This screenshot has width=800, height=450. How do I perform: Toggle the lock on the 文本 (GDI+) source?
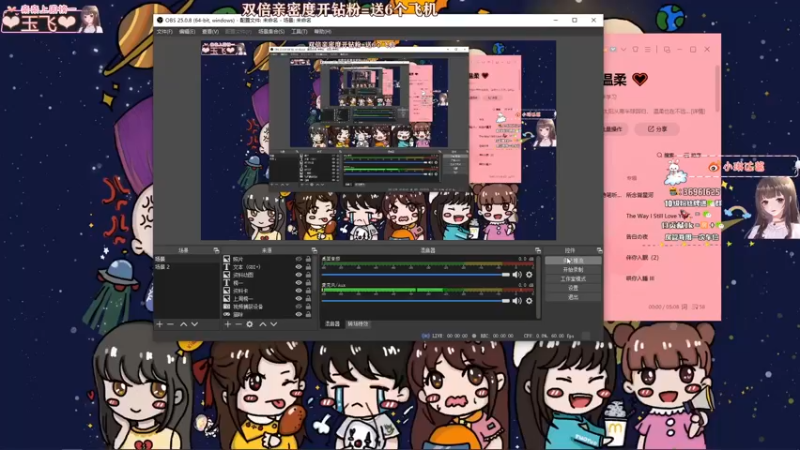point(308,267)
